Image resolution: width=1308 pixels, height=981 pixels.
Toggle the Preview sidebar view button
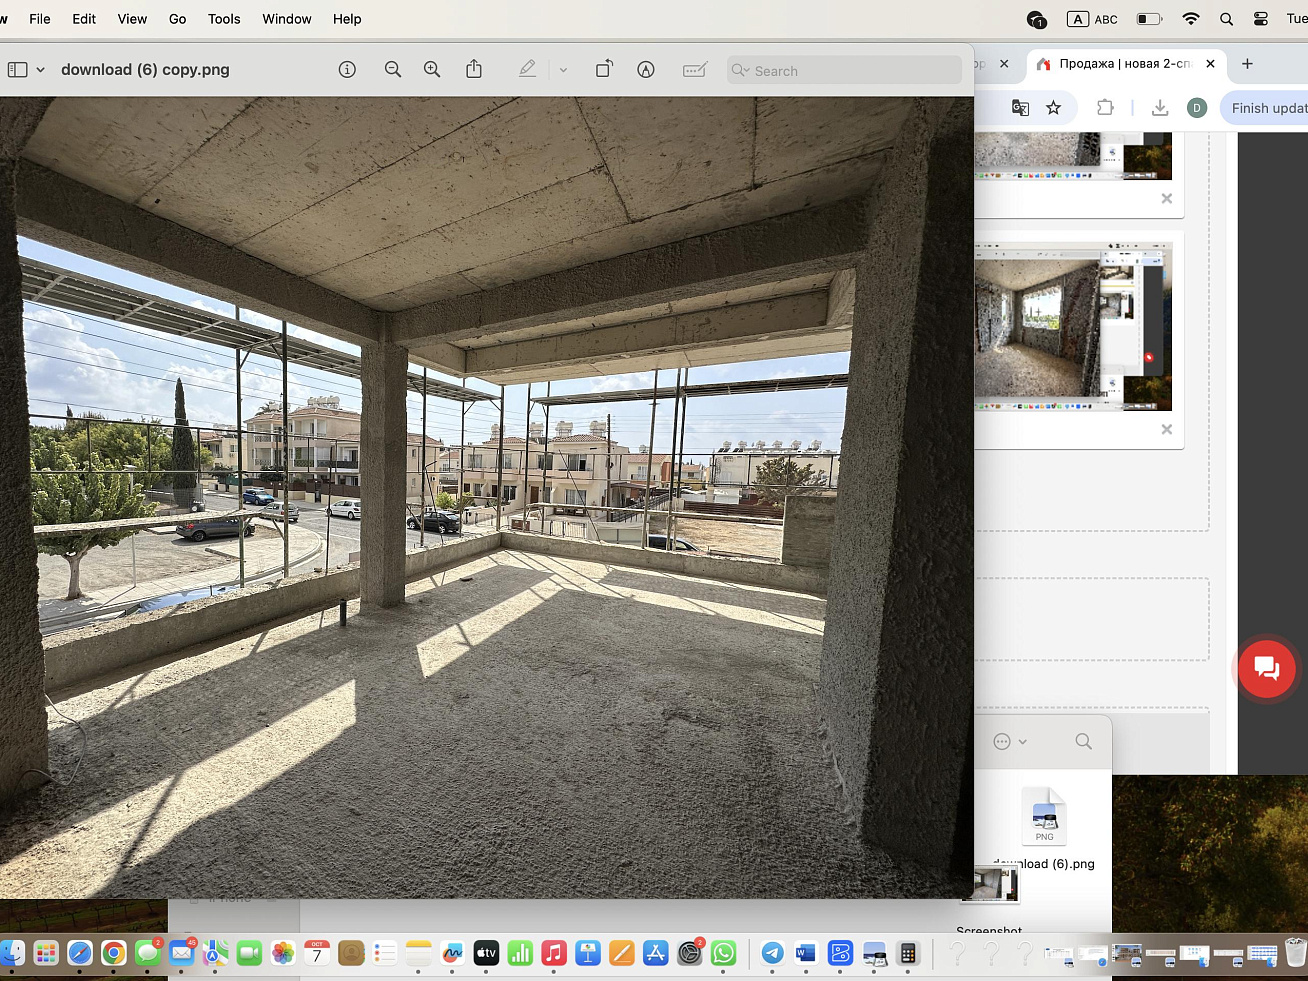coord(18,70)
